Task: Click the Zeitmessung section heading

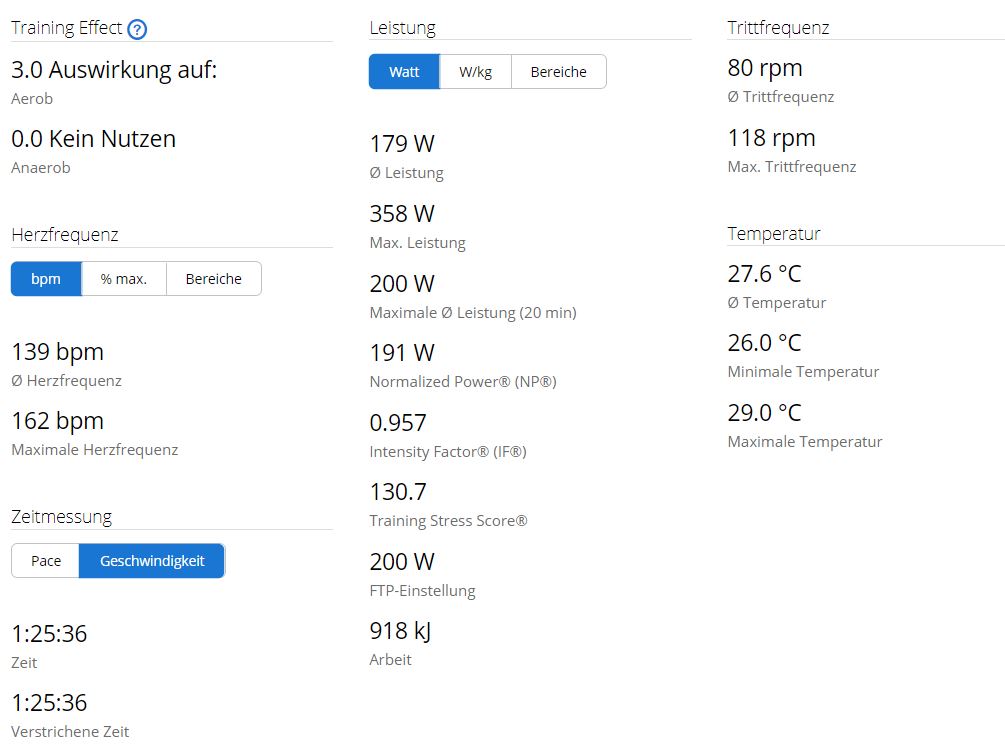Action: (61, 517)
